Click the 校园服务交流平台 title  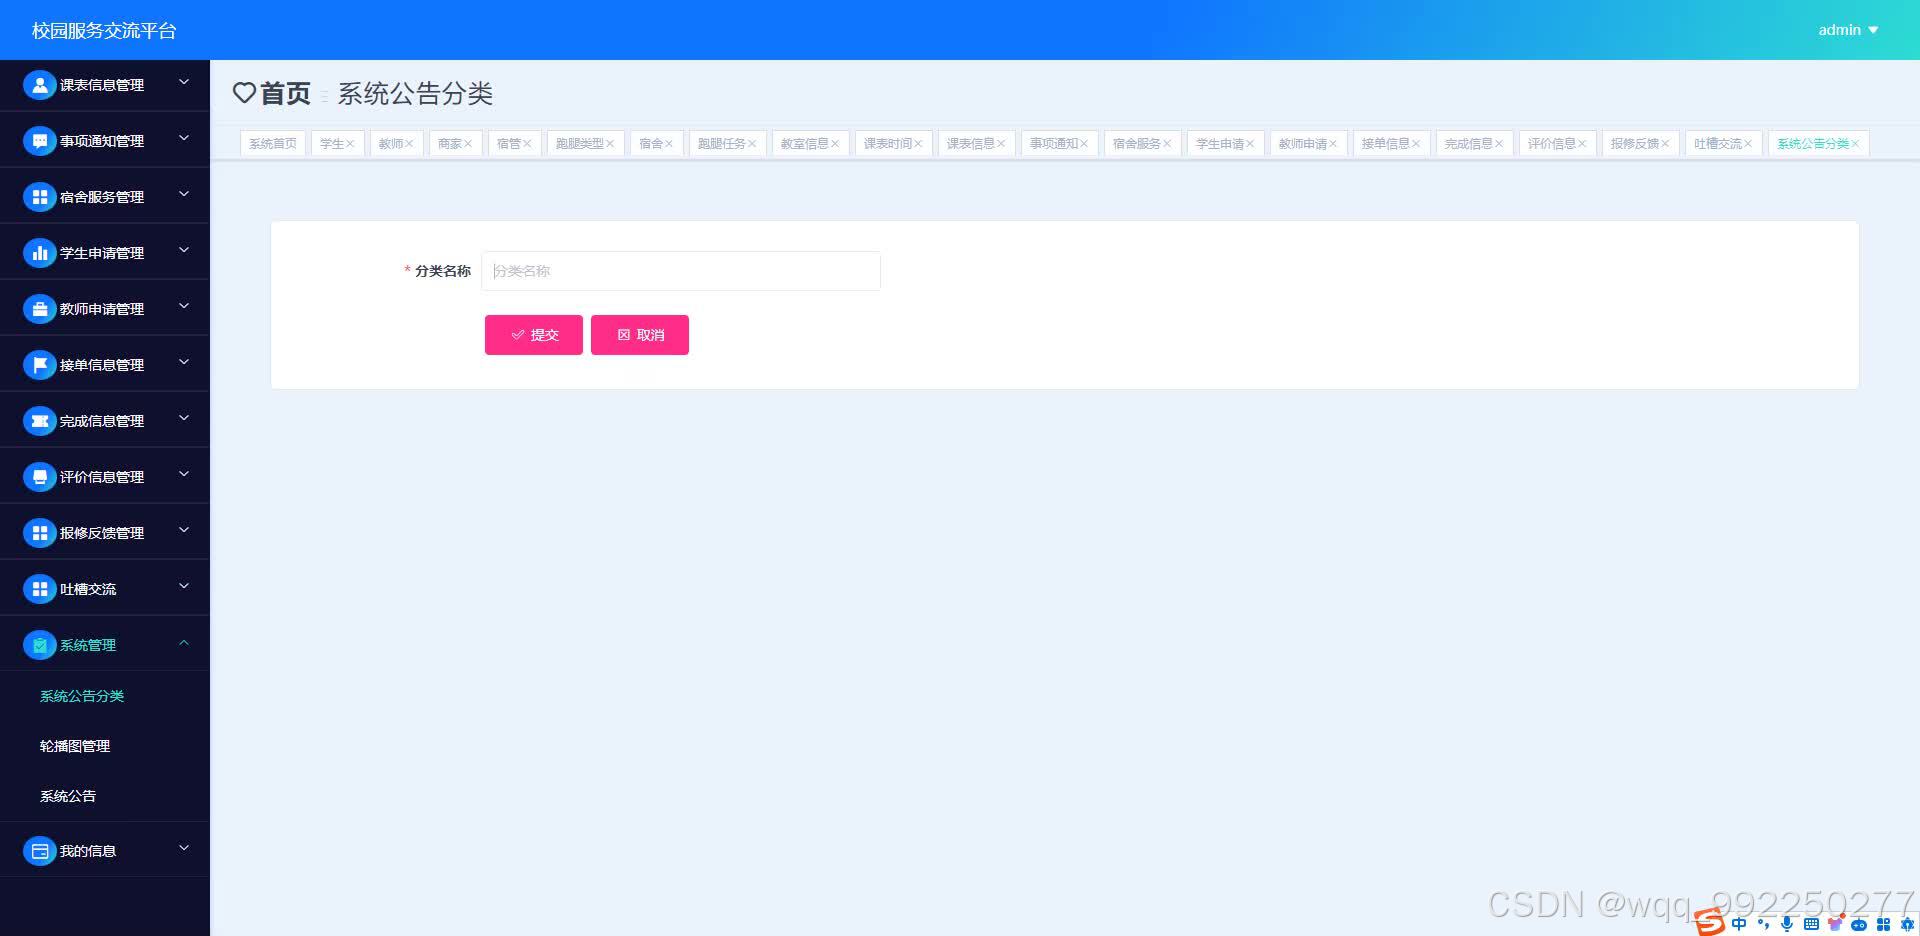click(104, 31)
